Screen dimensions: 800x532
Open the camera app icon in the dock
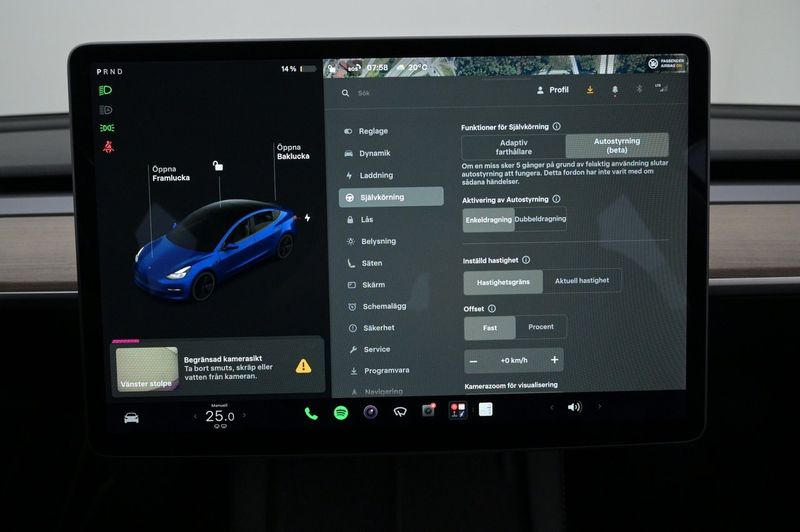tap(370, 412)
